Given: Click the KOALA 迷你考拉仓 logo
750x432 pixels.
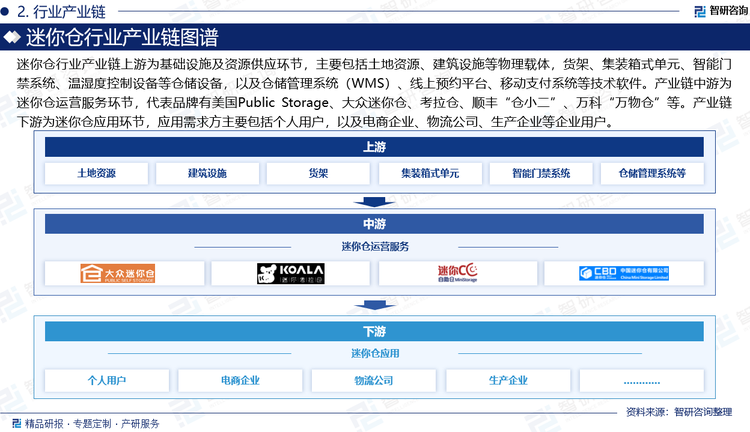Looking at the screenshot, I should 290,273.
